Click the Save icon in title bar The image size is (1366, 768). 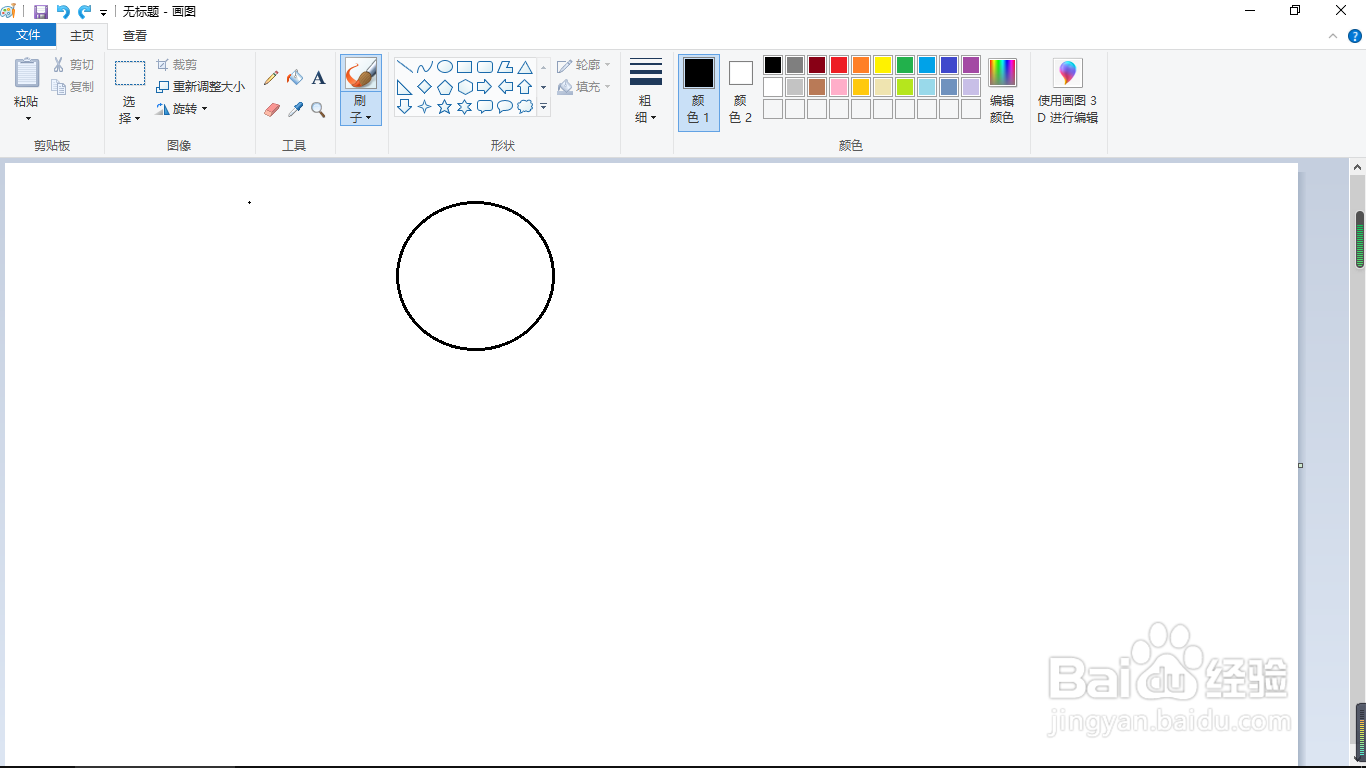pos(41,11)
